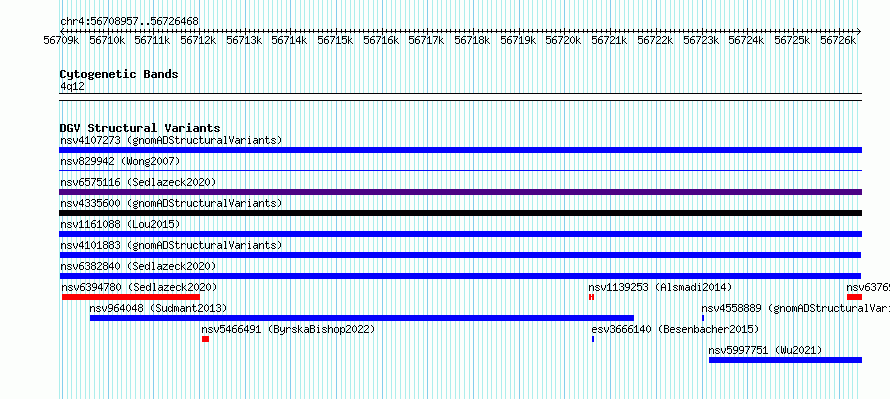
Task: Click the 56712k ruler tick label
Action: pyautogui.click(x=198, y=40)
